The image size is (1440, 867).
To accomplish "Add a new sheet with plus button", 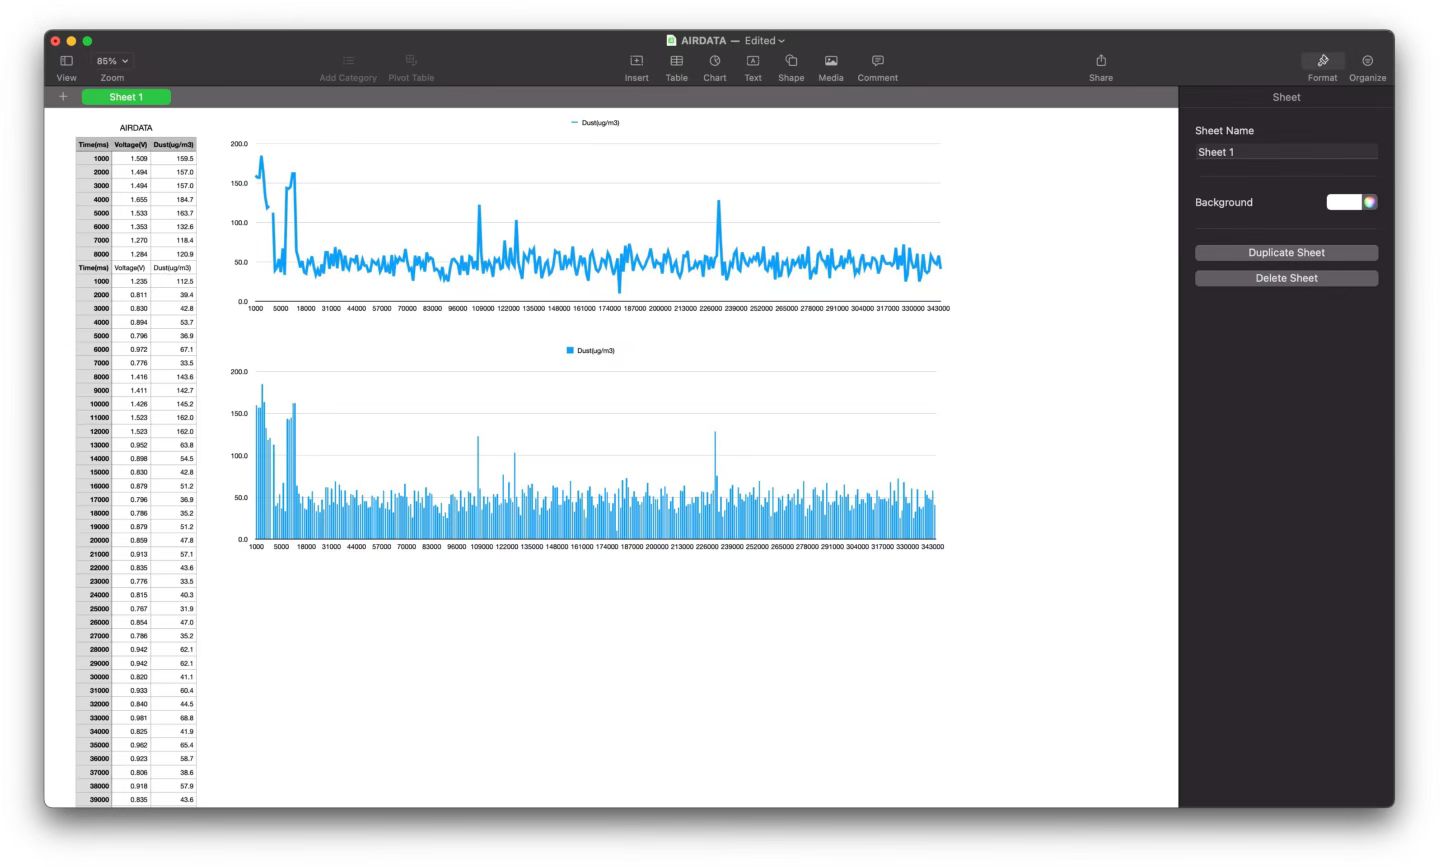I will click(63, 97).
